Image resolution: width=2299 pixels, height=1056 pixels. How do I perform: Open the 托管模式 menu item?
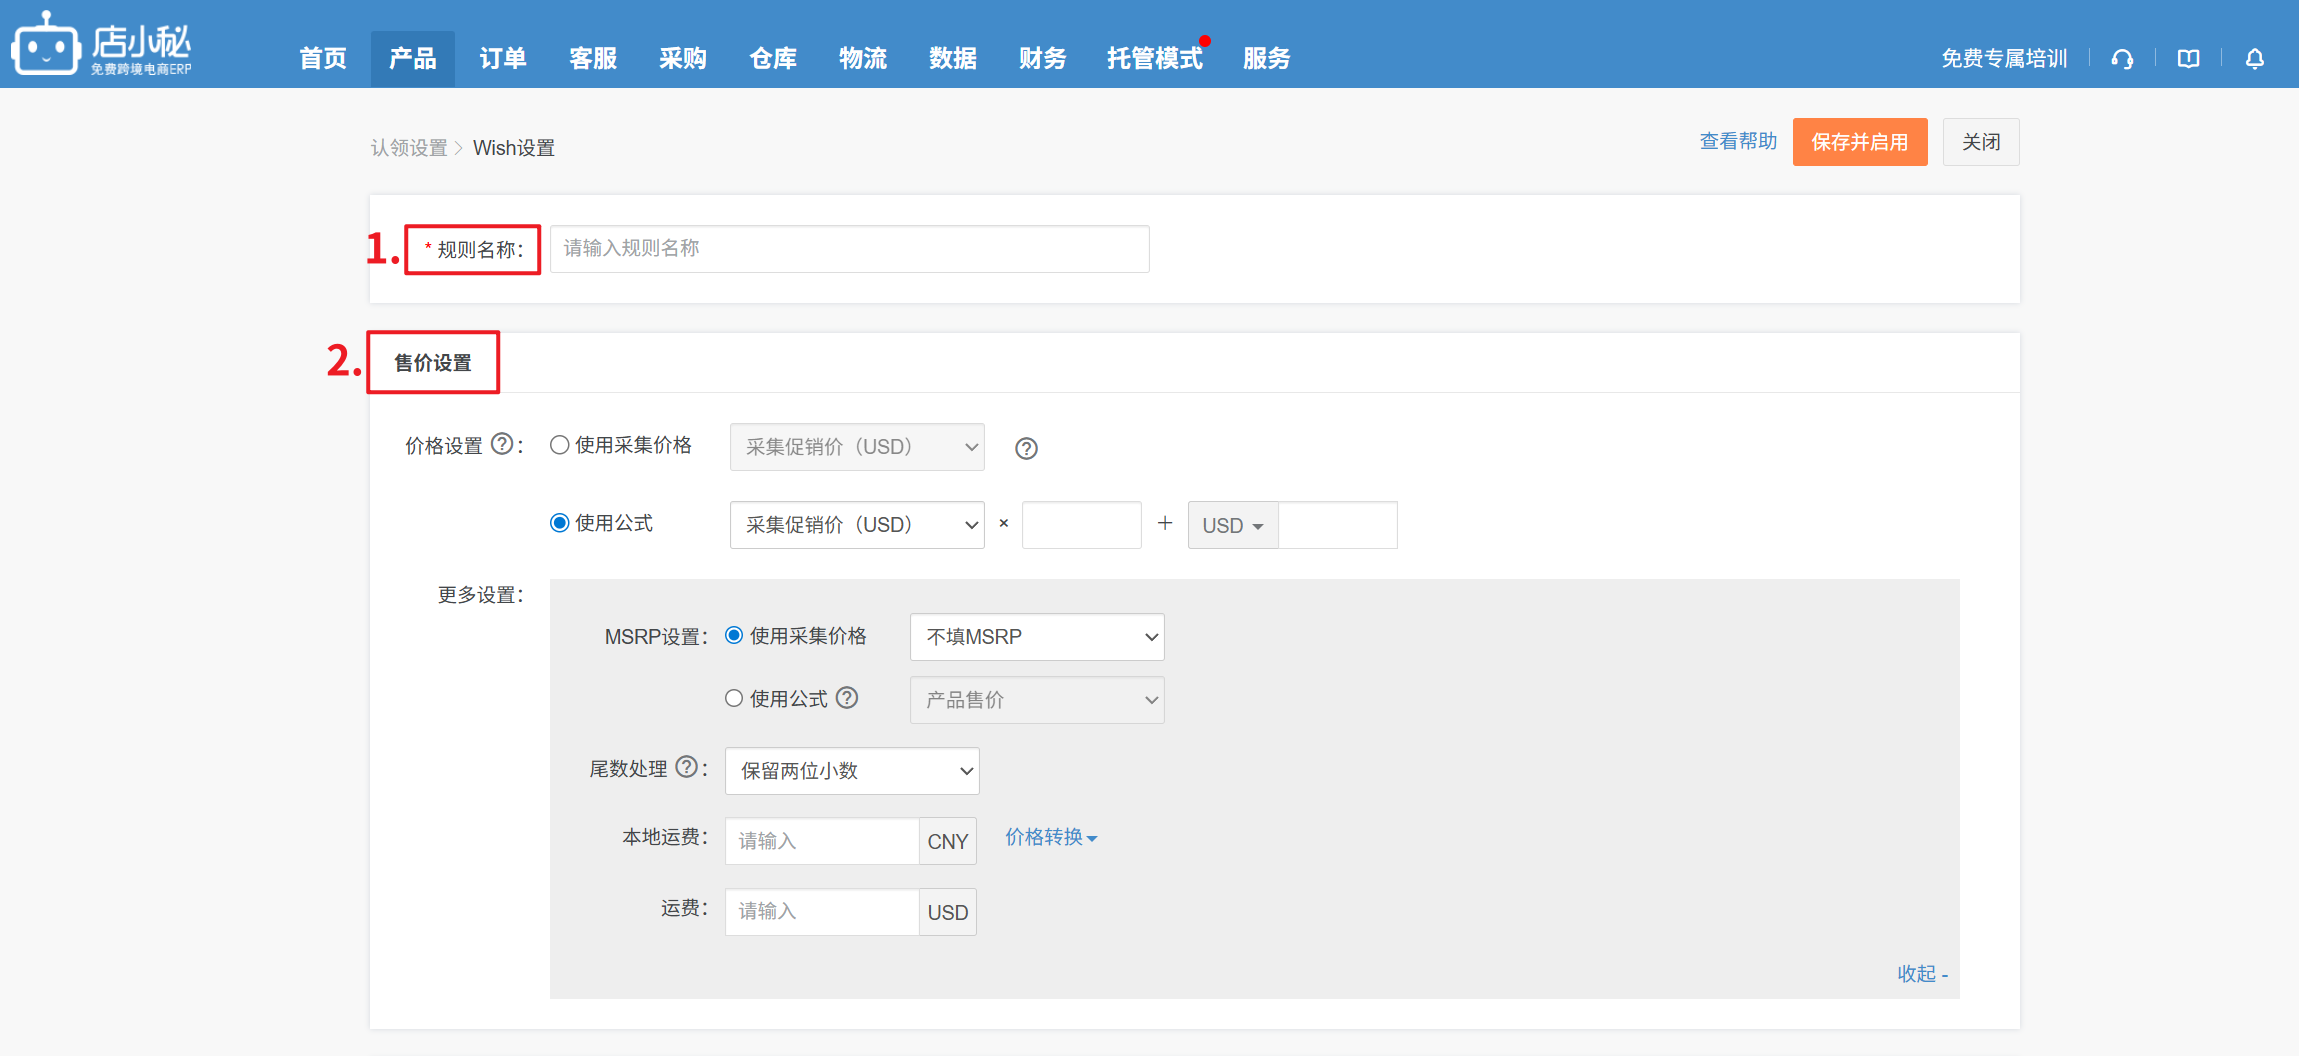tap(1154, 59)
